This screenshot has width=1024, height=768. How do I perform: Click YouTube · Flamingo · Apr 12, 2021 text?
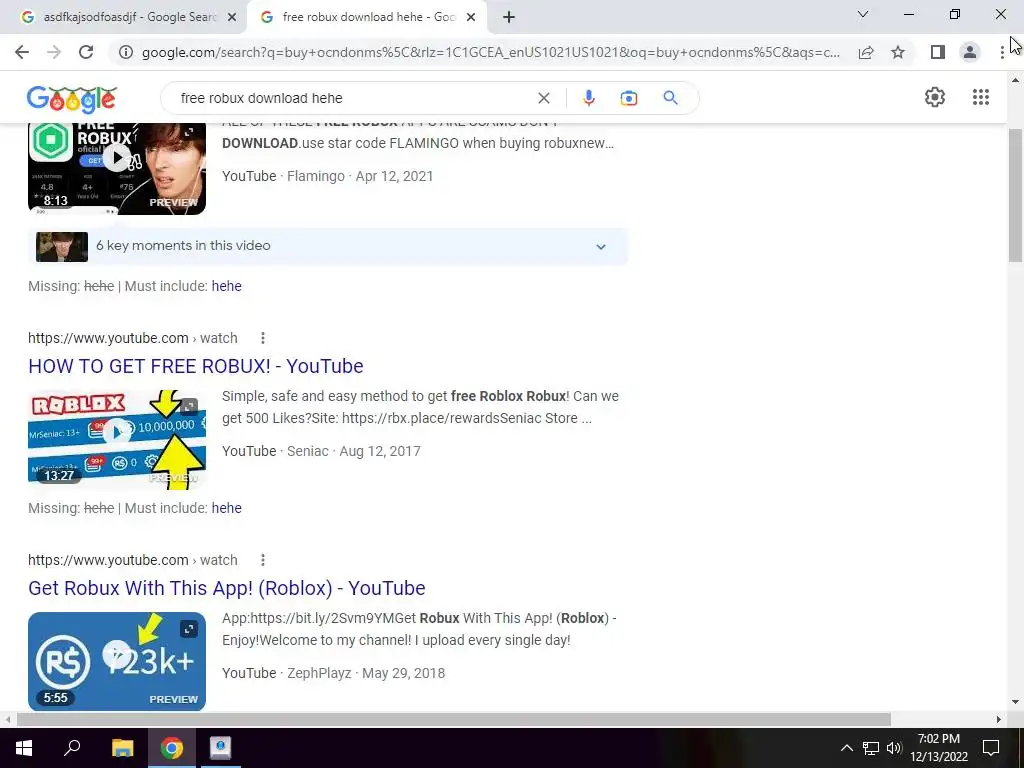(328, 176)
